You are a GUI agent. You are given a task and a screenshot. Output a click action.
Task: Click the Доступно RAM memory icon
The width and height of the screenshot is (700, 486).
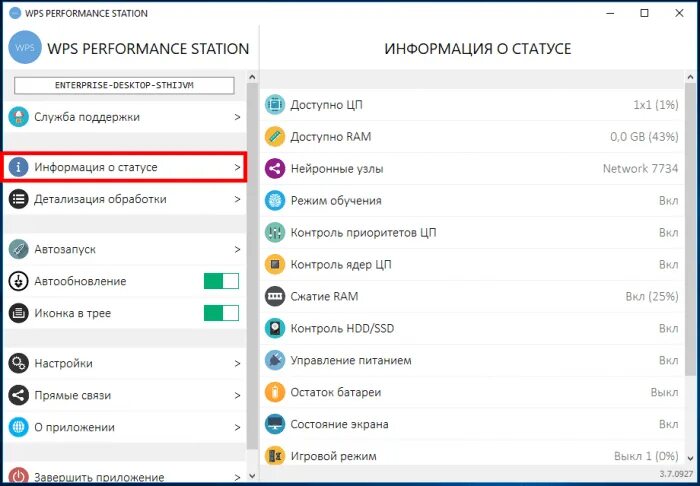coord(275,137)
